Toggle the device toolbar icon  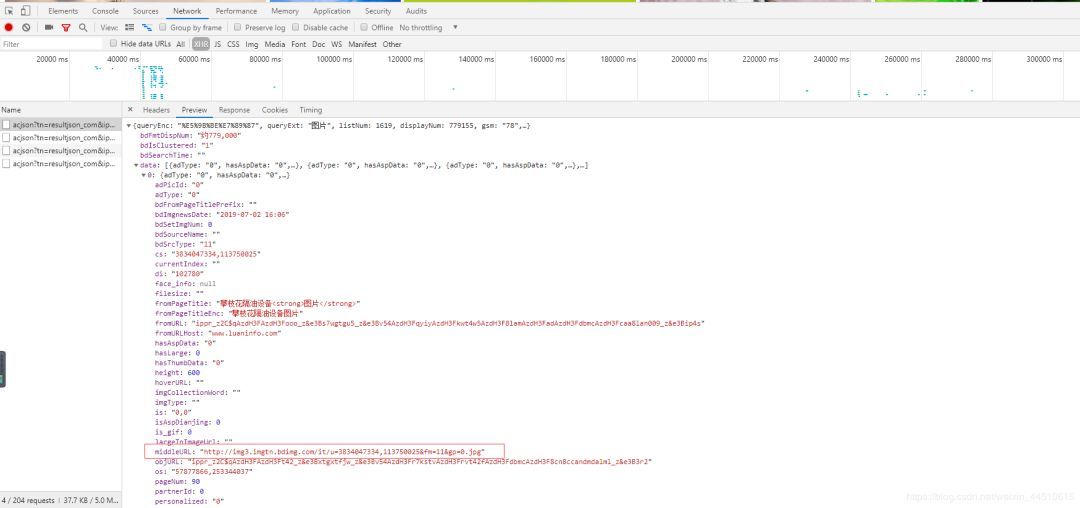[x=25, y=11]
